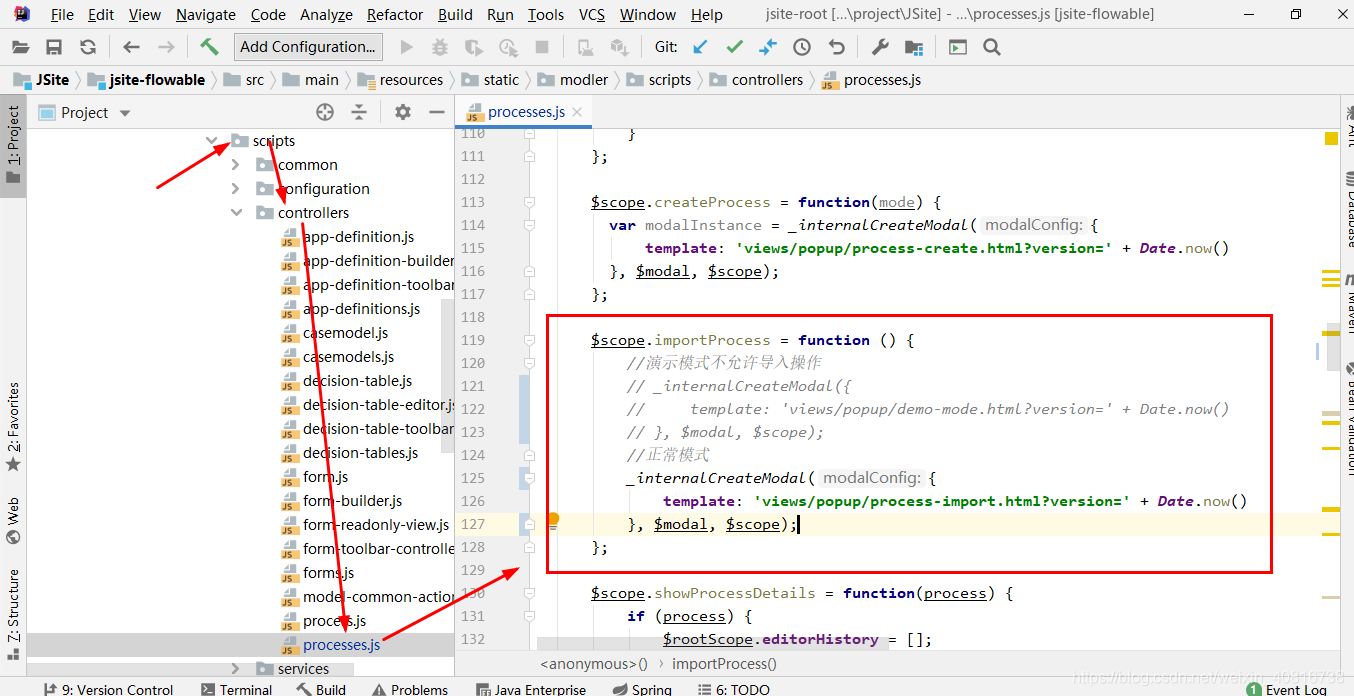The height and width of the screenshot is (696, 1354).
Task: Close the processes.js editor tab
Action: 577,112
